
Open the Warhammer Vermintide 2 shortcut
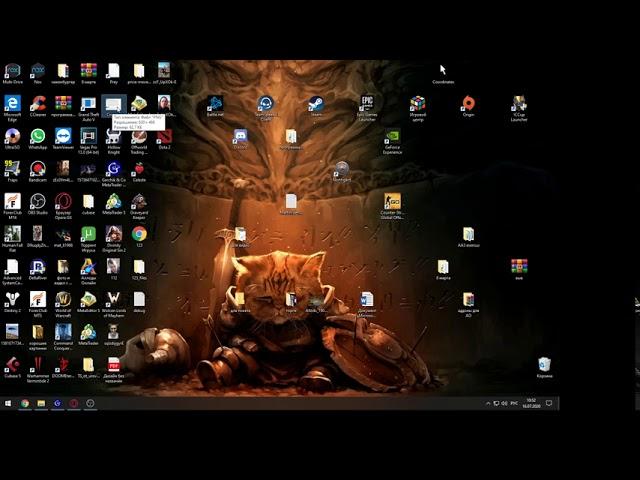click(38, 364)
